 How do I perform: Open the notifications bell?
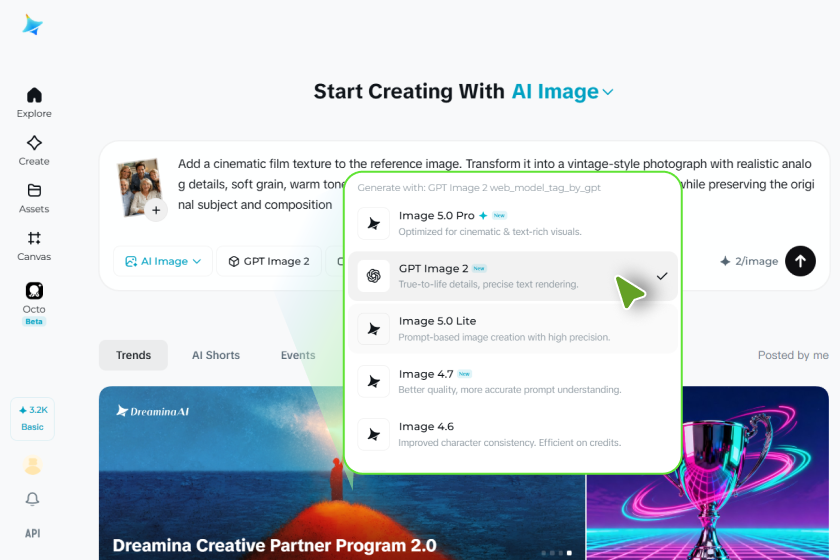(x=33, y=499)
